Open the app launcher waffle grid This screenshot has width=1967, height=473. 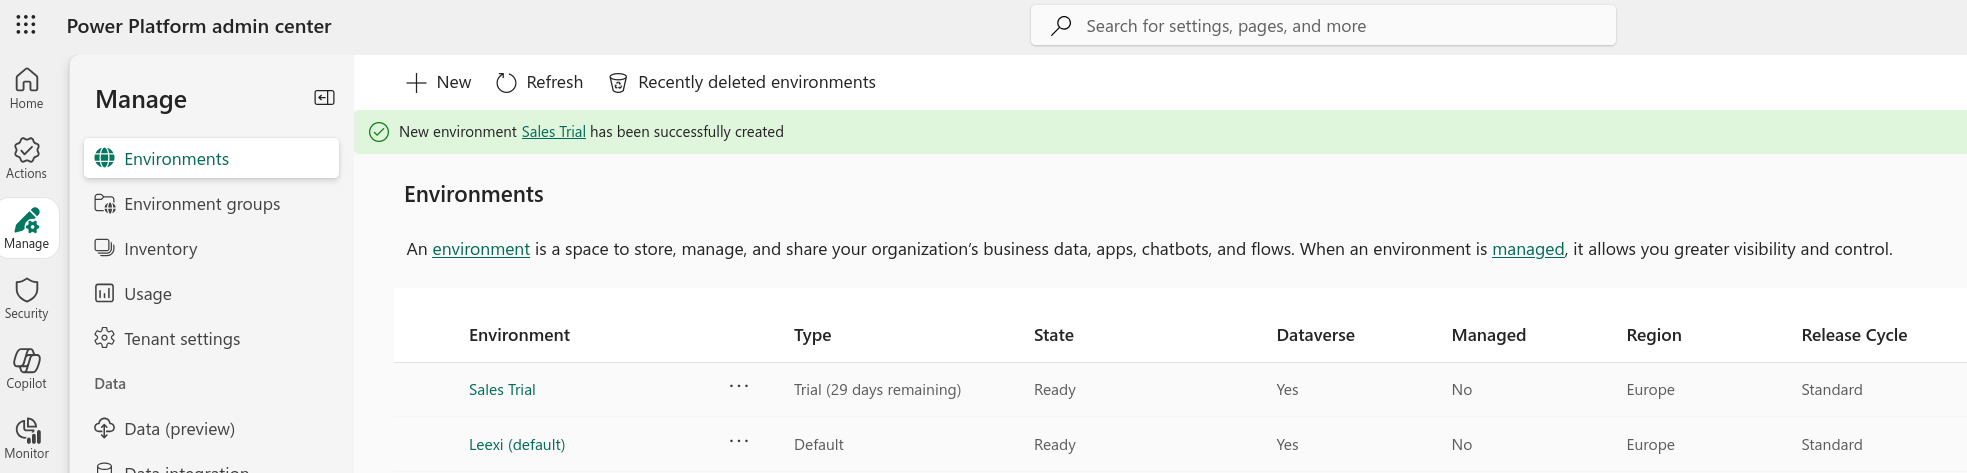(x=26, y=25)
